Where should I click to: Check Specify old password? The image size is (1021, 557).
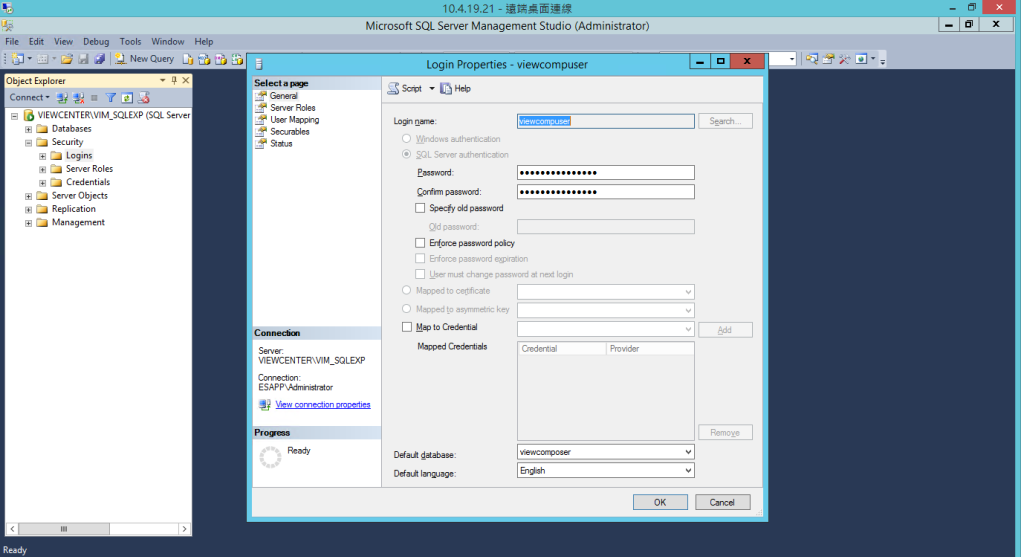click(x=420, y=208)
